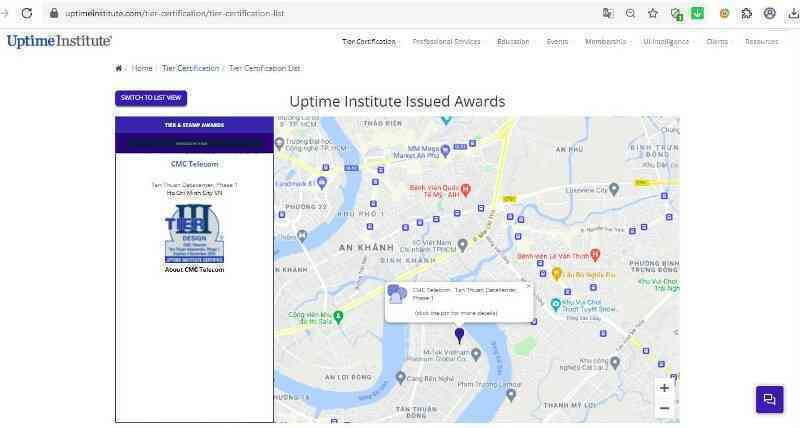
Task: Click the Cảng Bến Nghé map marker
Action: [401, 378]
